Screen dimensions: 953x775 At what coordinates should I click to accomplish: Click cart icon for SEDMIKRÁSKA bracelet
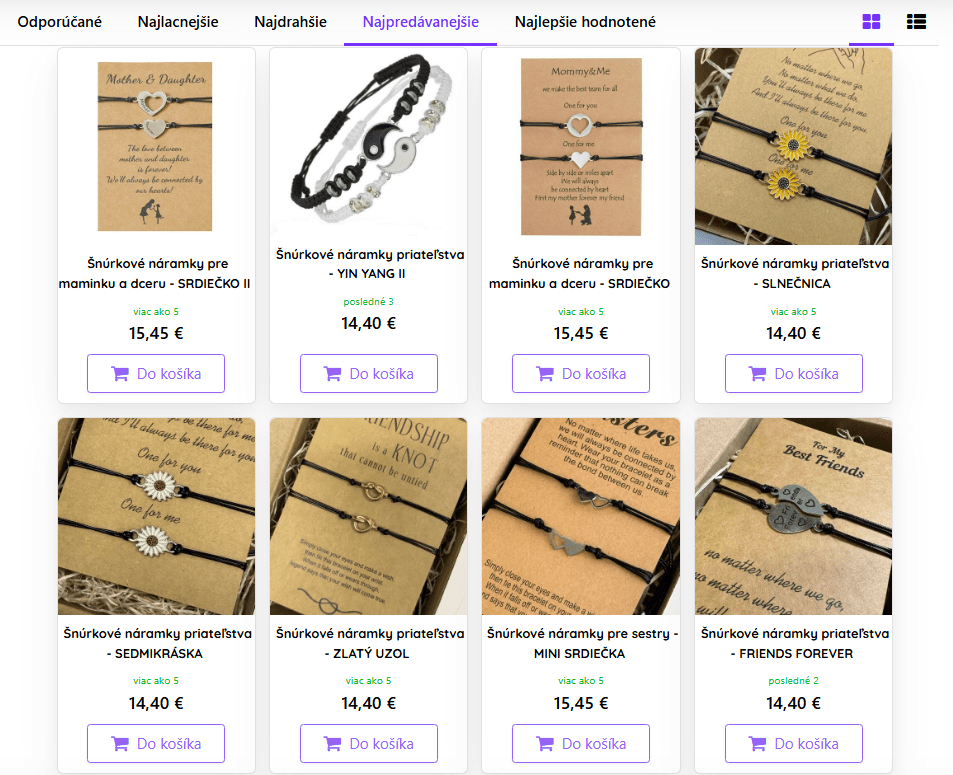120,743
